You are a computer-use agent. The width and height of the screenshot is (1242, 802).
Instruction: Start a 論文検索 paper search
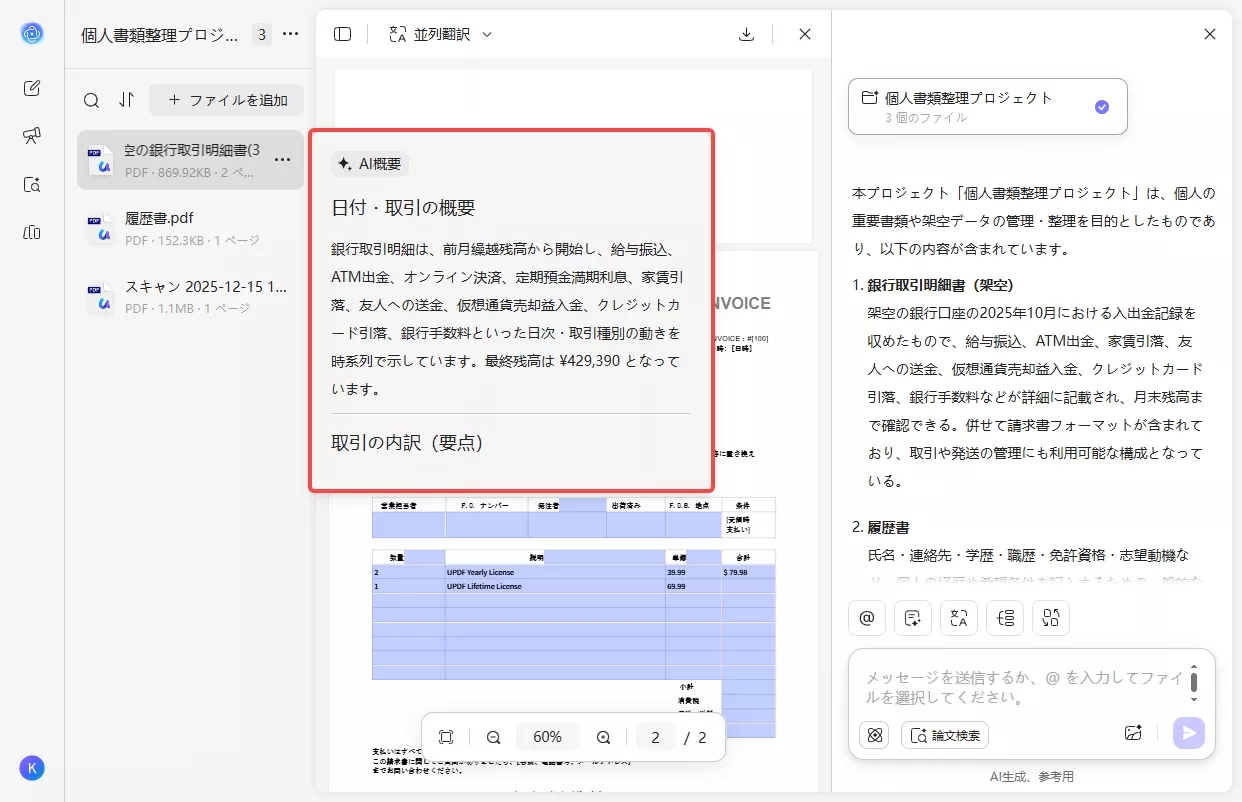tap(944, 735)
